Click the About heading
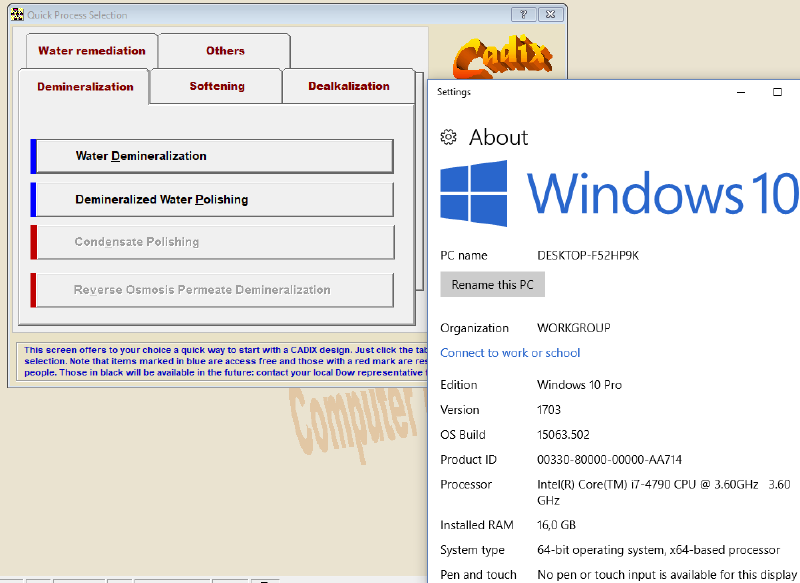The image size is (800, 583). point(498,137)
